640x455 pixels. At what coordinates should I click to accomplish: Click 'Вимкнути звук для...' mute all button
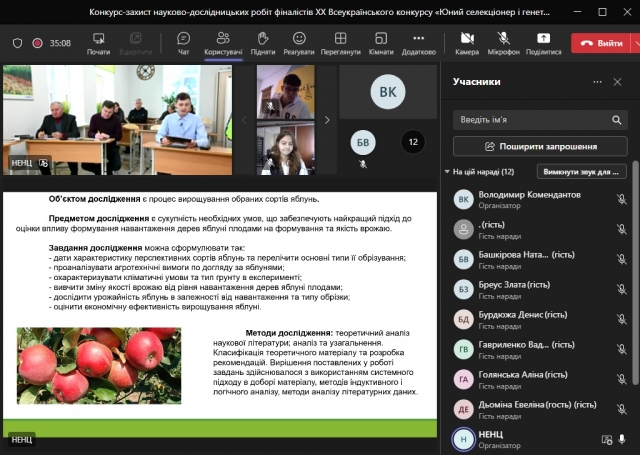[x=581, y=172]
